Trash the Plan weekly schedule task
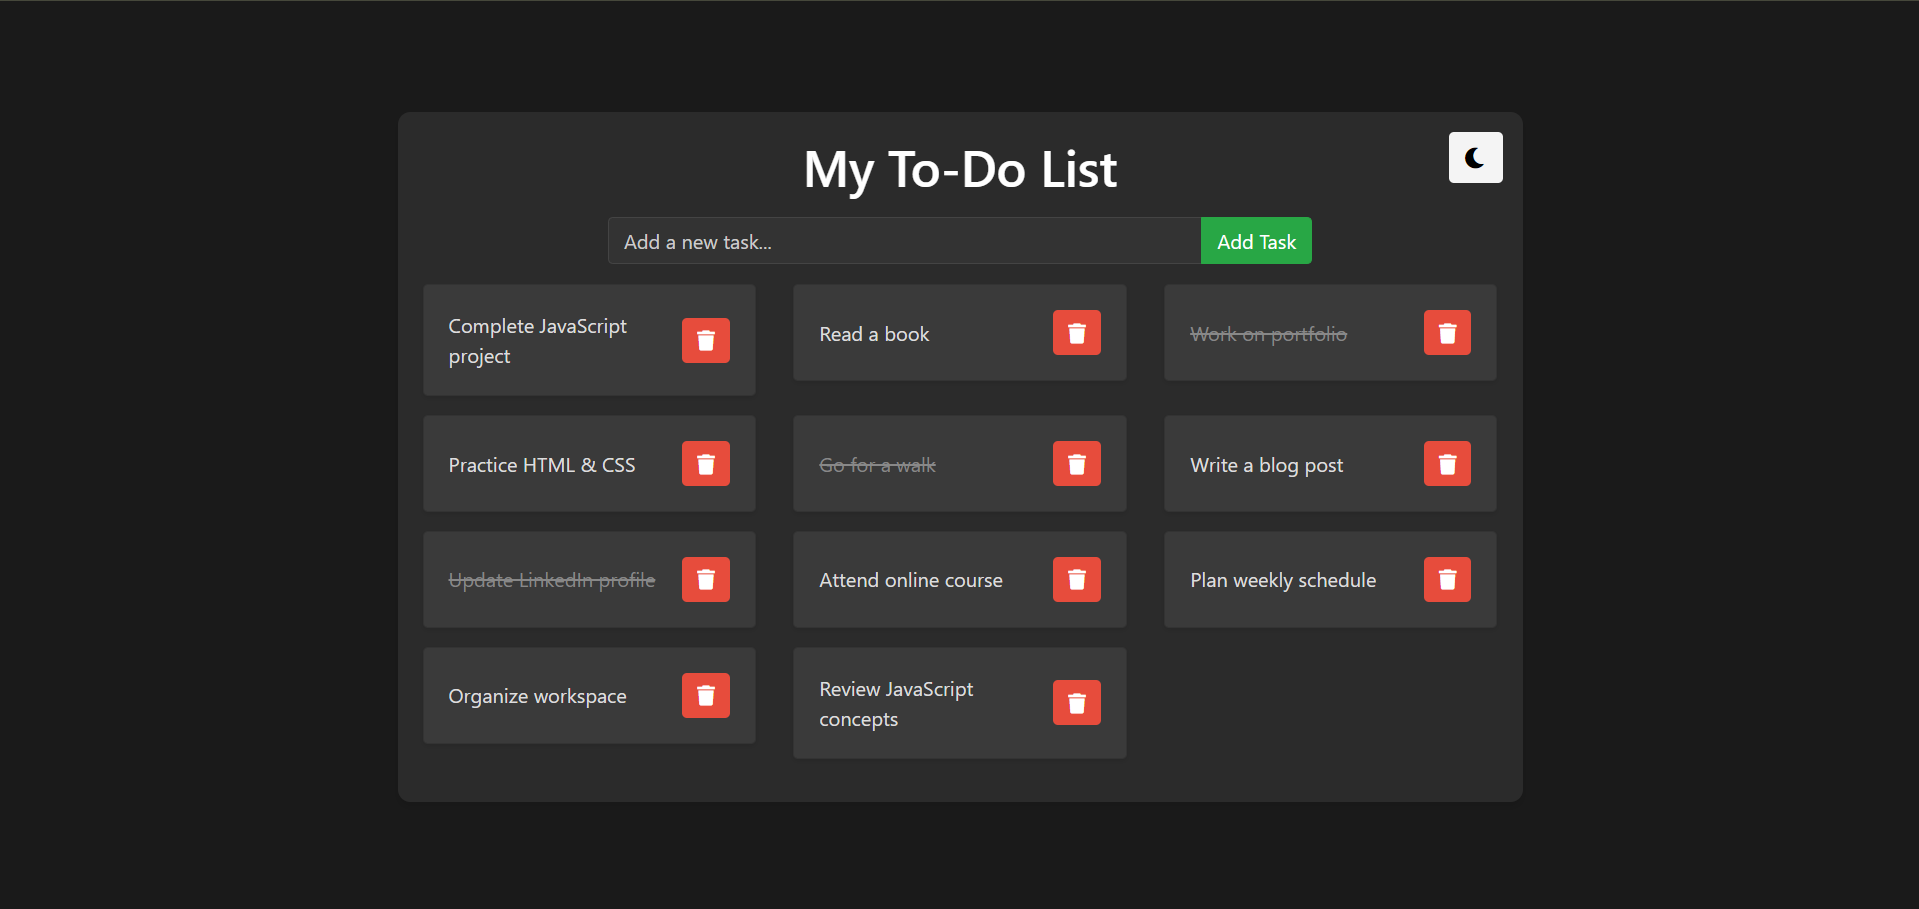The image size is (1919, 909). (x=1446, y=580)
